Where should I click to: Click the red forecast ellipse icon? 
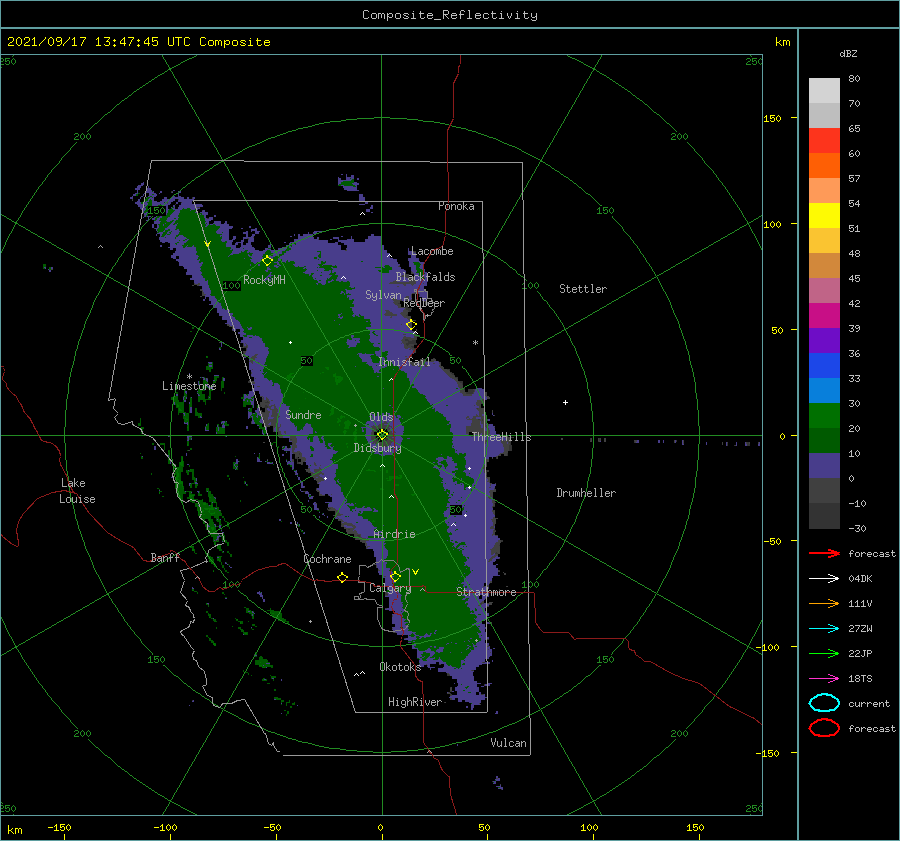point(824,728)
